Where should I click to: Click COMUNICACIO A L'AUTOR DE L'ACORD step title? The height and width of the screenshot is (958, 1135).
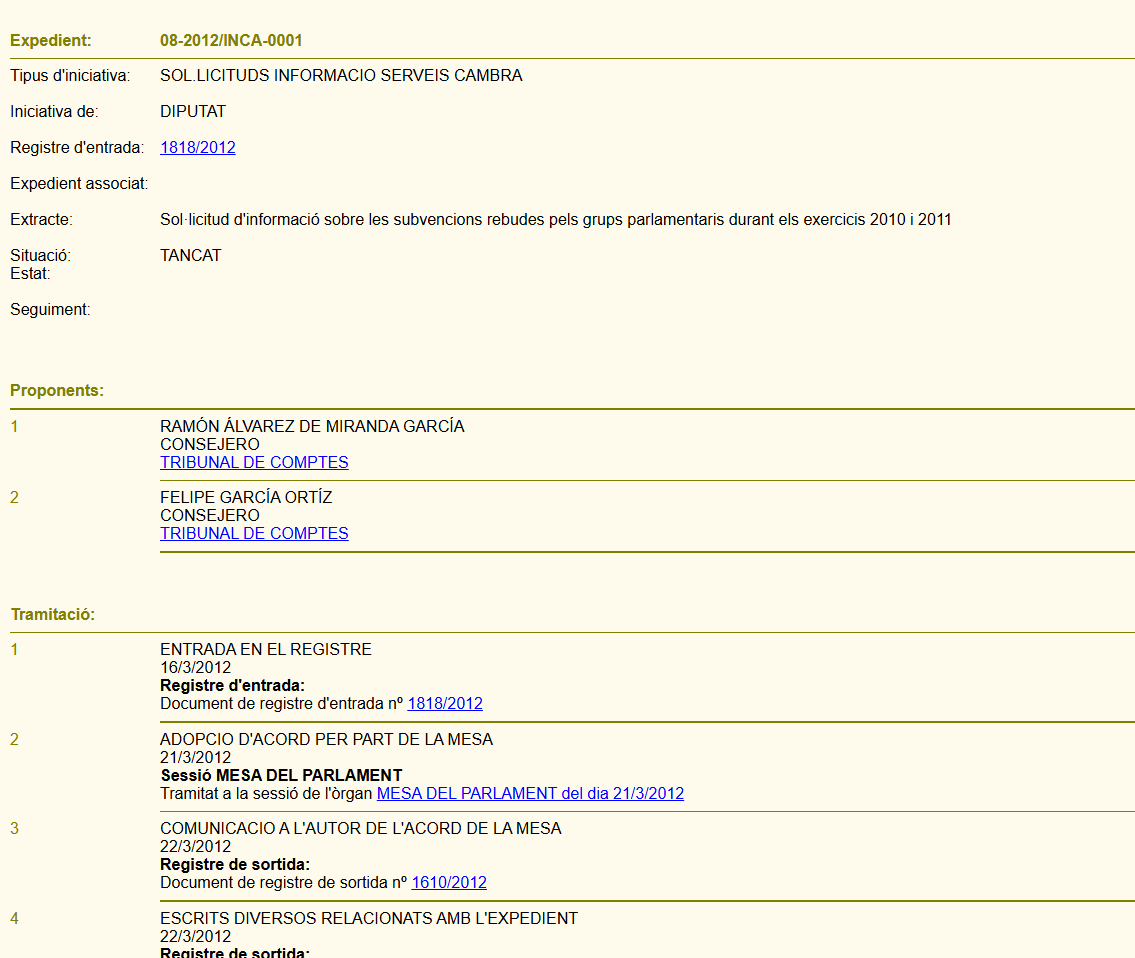point(360,829)
